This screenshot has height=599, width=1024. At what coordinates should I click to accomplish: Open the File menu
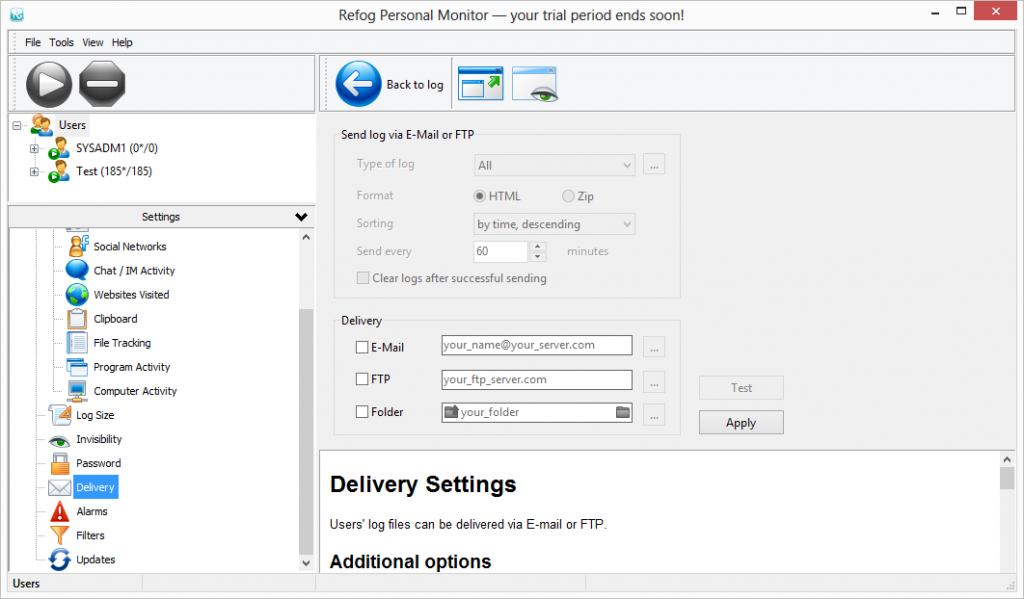tap(33, 43)
